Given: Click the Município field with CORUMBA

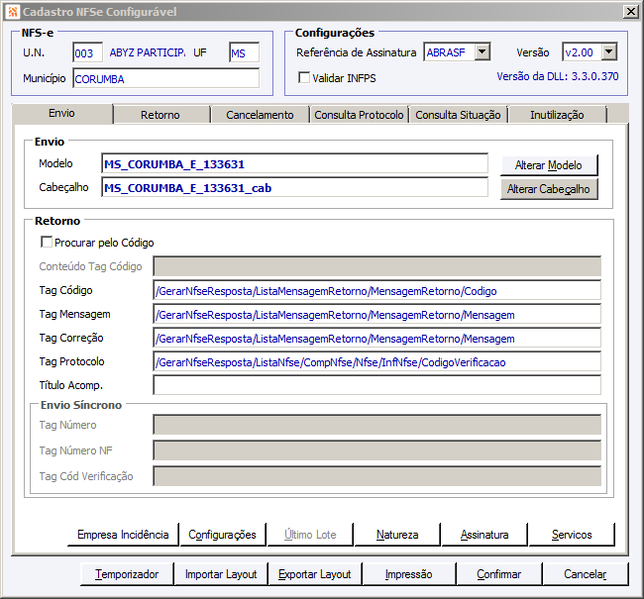Looking at the screenshot, I should click(166, 78).
